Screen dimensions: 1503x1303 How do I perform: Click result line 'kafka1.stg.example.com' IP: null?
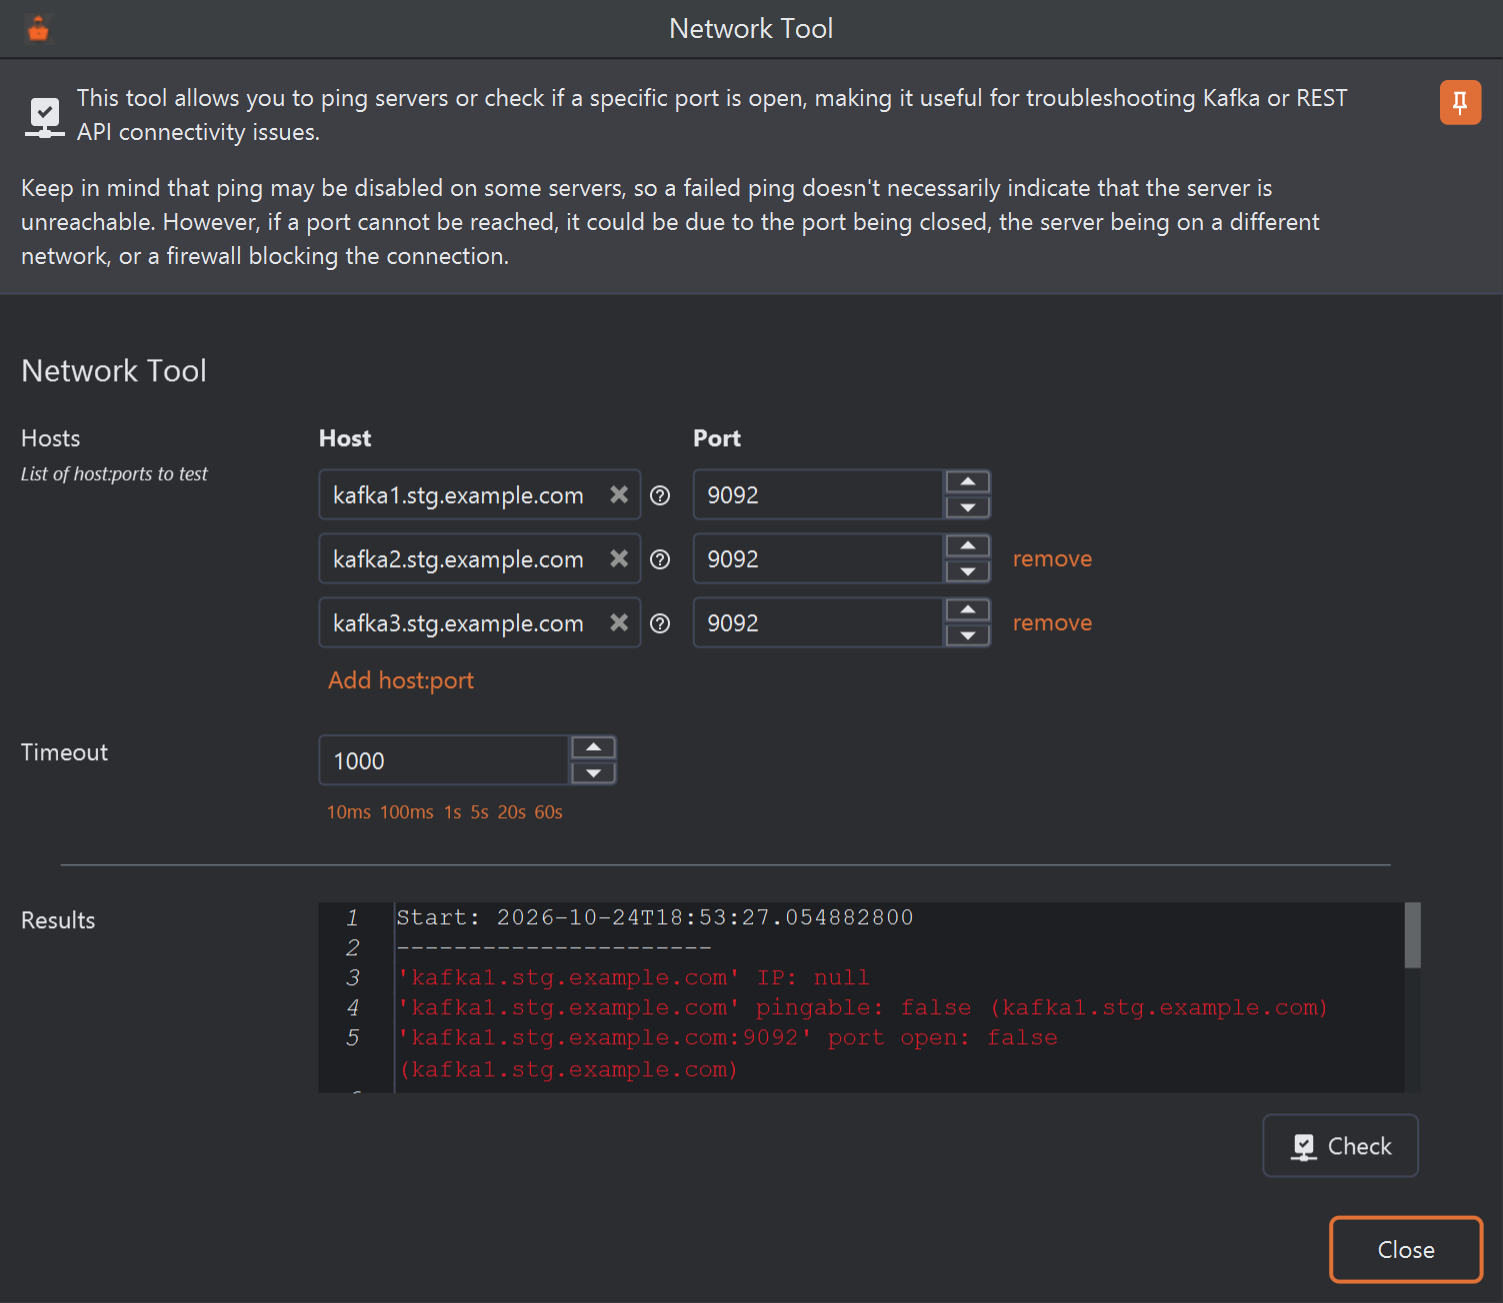coord(634,978)
